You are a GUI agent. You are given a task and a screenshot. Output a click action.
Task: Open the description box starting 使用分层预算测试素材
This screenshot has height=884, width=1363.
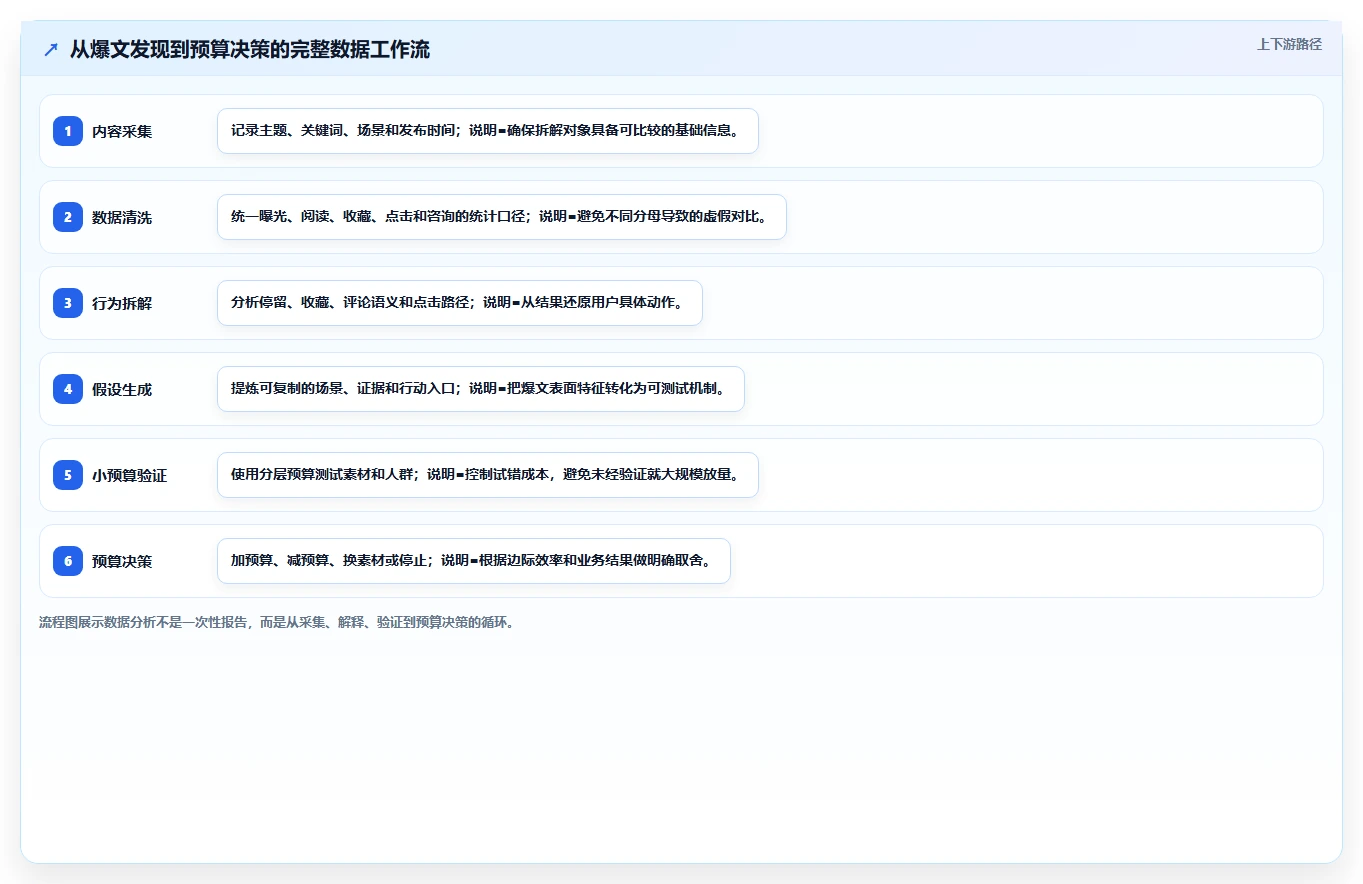tap(488, 475)
